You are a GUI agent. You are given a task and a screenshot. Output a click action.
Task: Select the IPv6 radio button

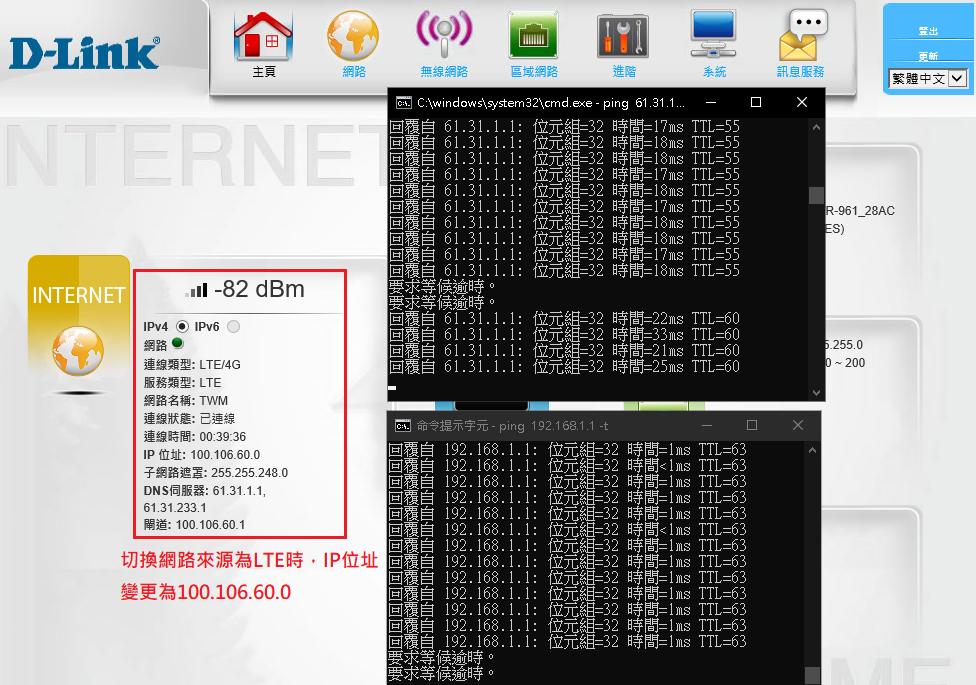(233, 326)
